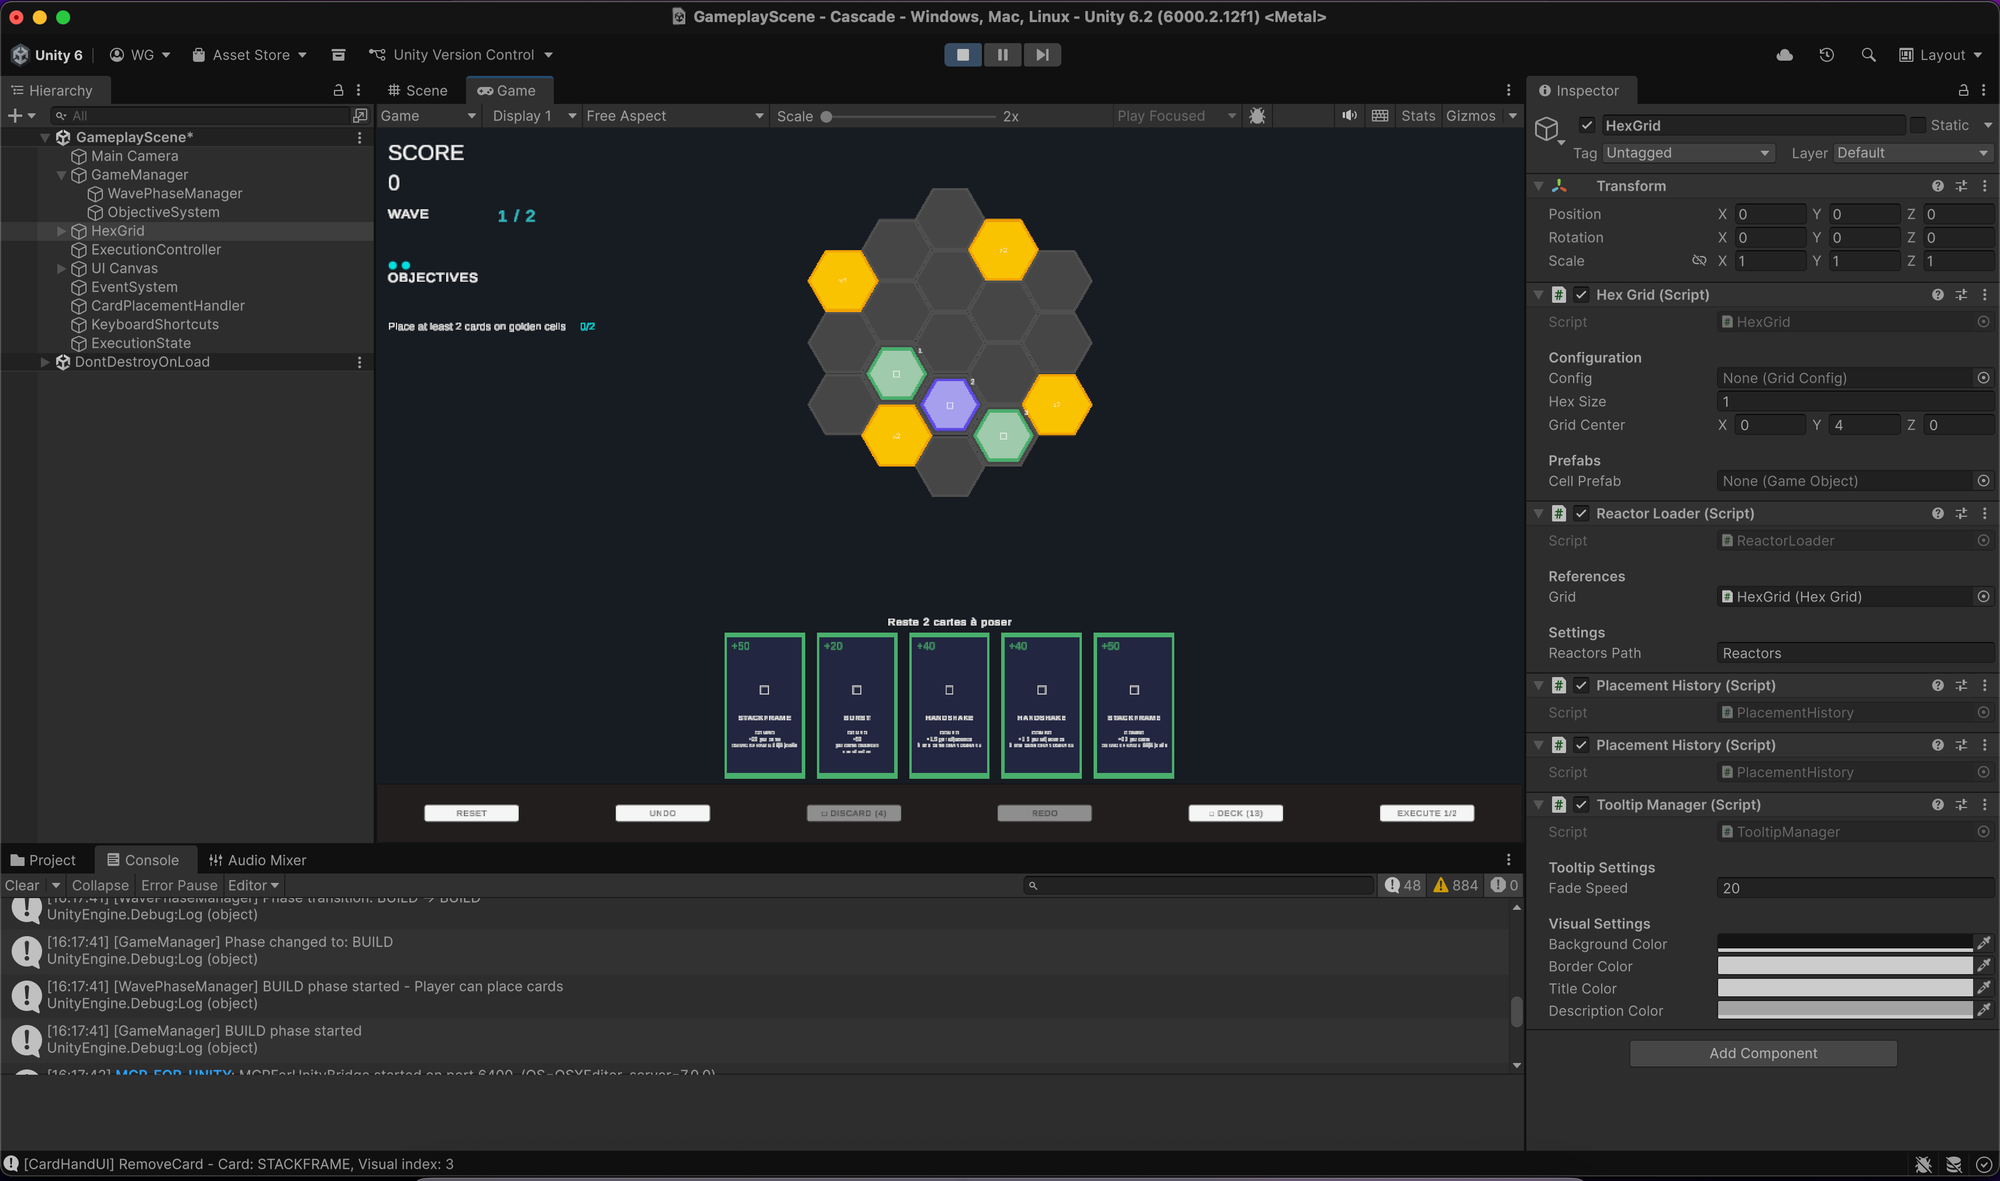Click the Add Component button

point(1763,1053)
